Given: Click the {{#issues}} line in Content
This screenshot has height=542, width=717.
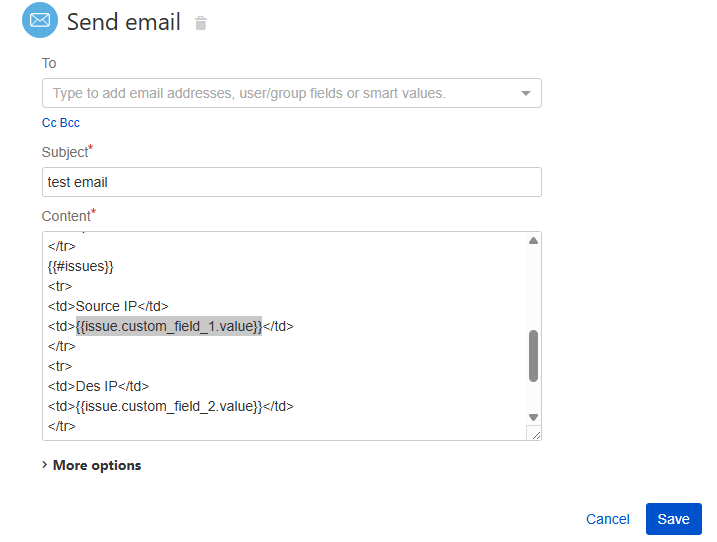Looking at the screenshot, I should 80,266.
